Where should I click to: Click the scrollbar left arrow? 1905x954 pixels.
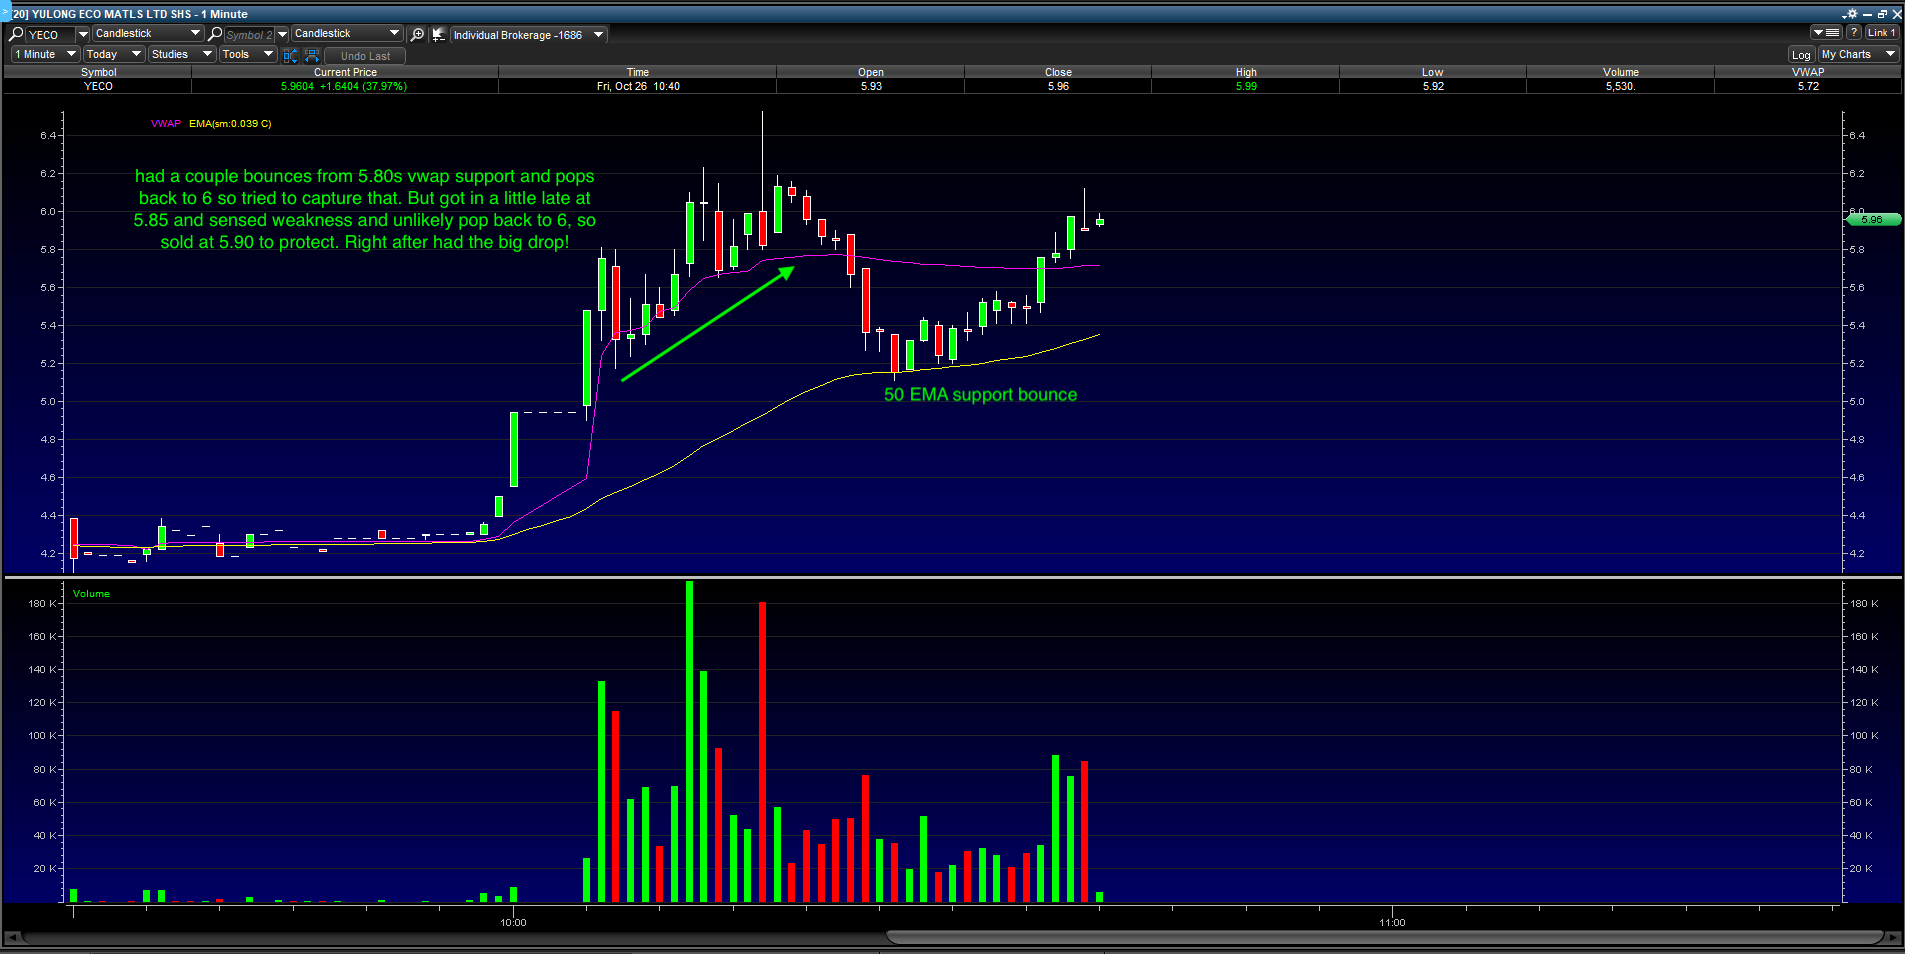pyautogui.click(x=12, y=937)
